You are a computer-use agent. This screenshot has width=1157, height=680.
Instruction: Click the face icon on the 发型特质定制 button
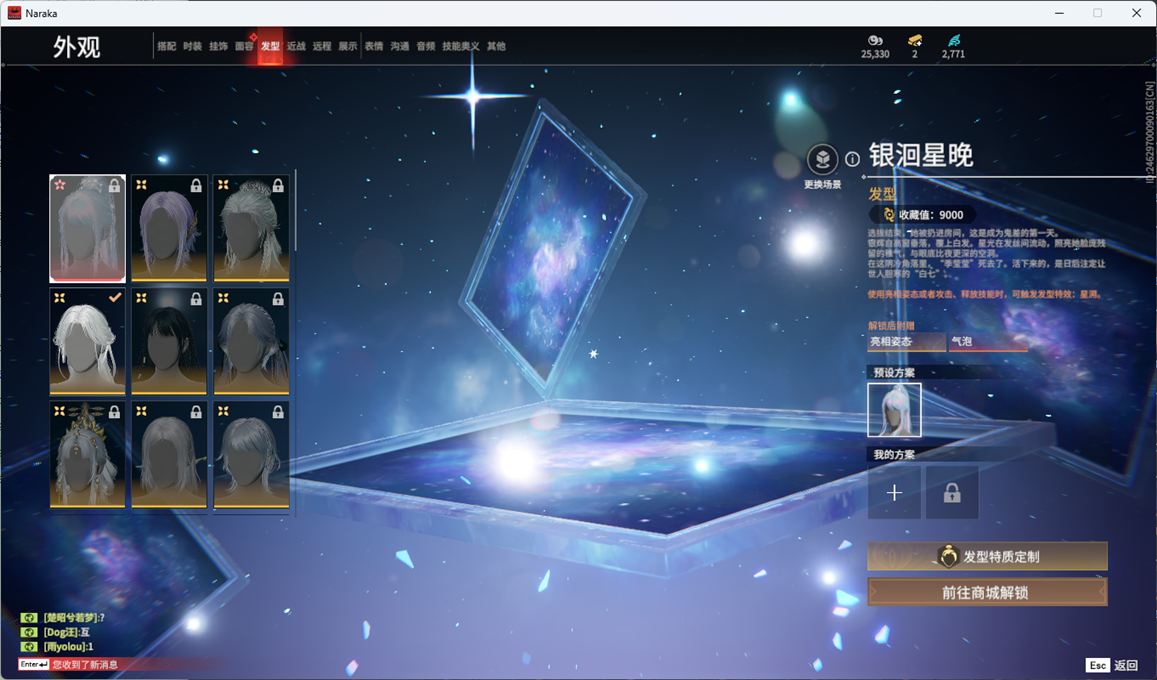(947, 557)
